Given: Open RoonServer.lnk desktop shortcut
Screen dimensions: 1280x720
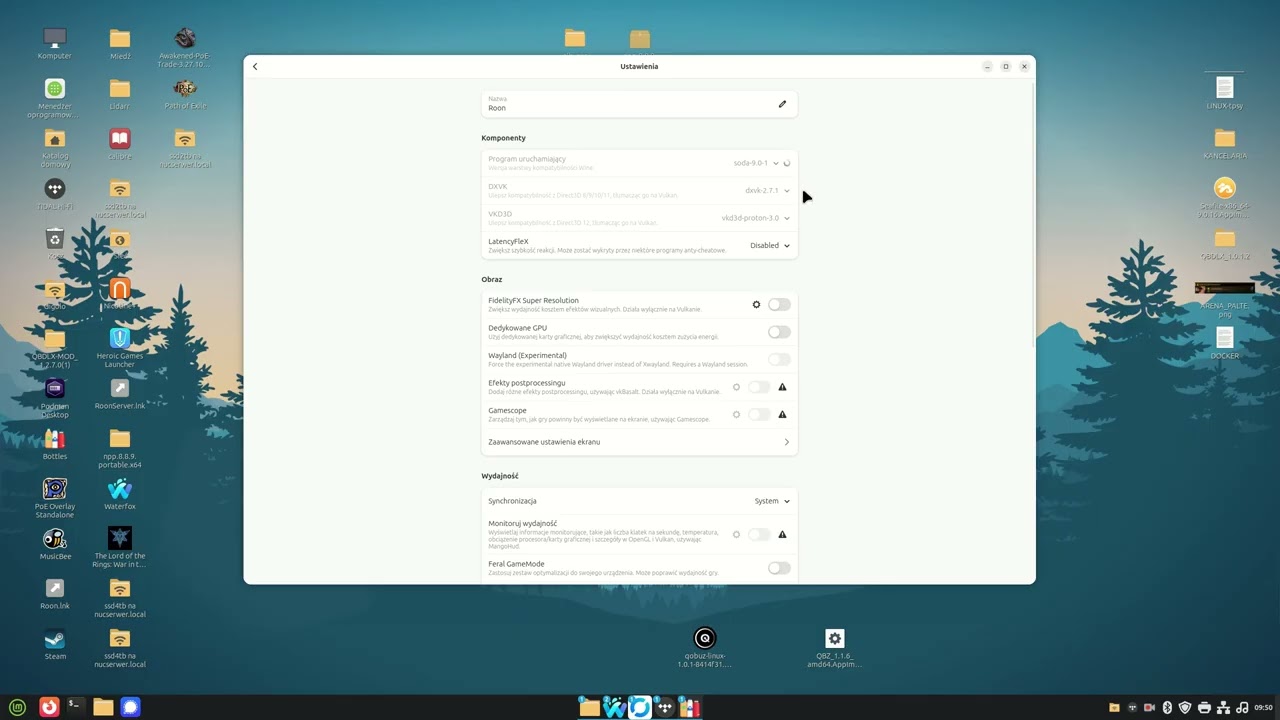Looking at the screenshot, I should tap(119, 394).
